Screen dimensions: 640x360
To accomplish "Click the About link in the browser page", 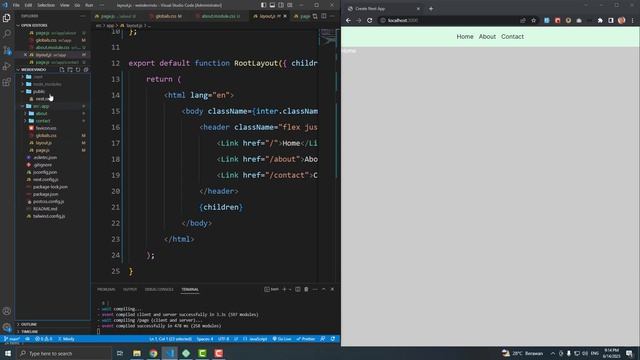I will [487, 37].
